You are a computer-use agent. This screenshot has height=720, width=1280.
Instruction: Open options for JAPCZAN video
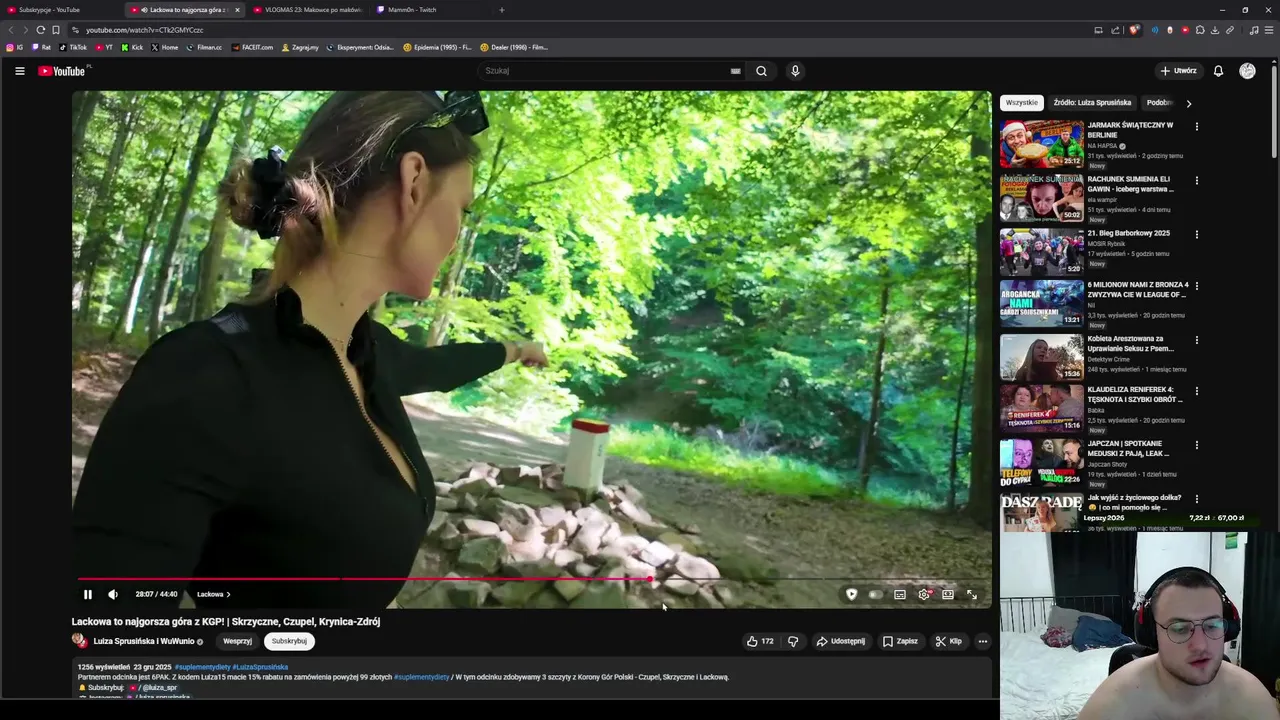tap(1196, 445)
